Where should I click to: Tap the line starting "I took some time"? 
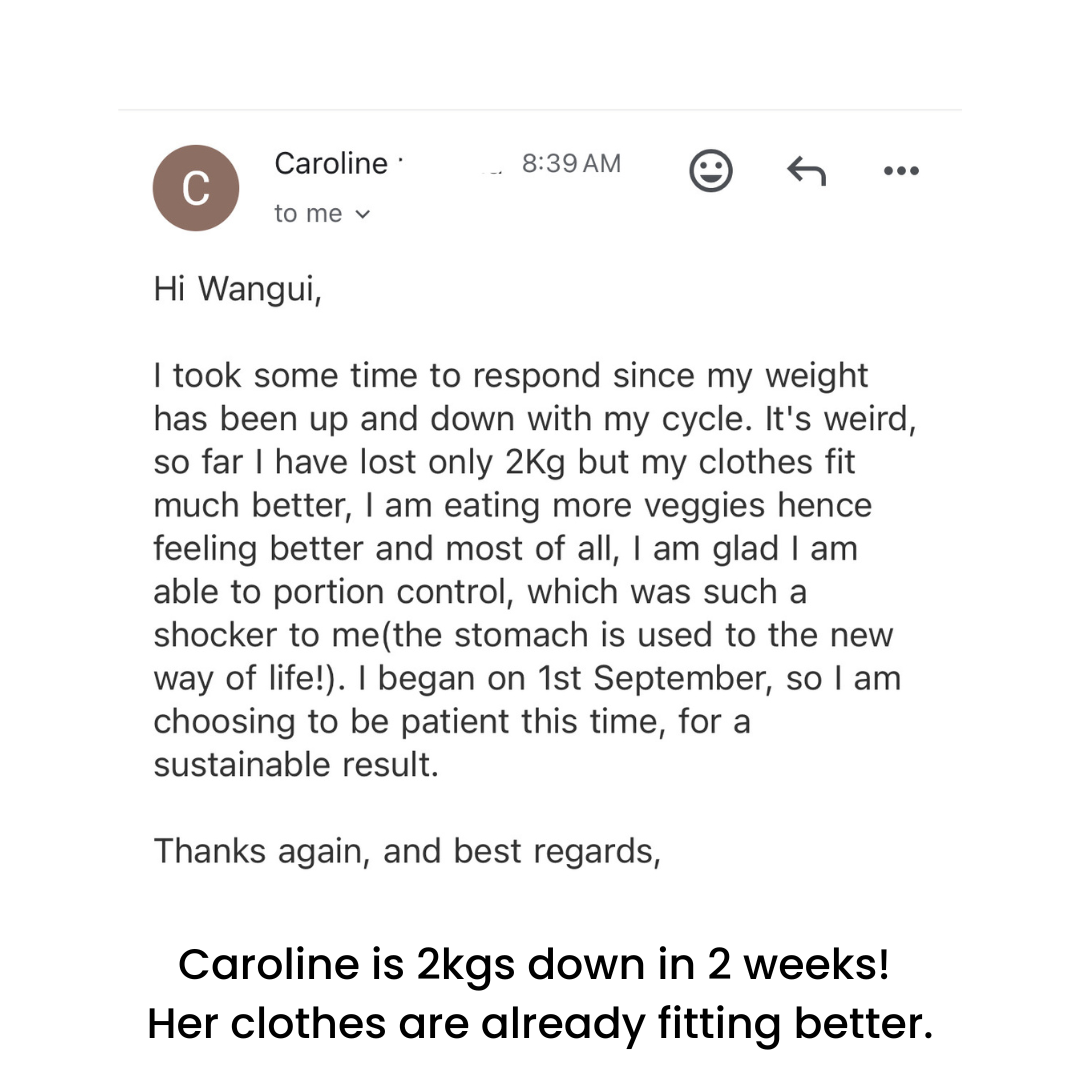tap(510, 376)
